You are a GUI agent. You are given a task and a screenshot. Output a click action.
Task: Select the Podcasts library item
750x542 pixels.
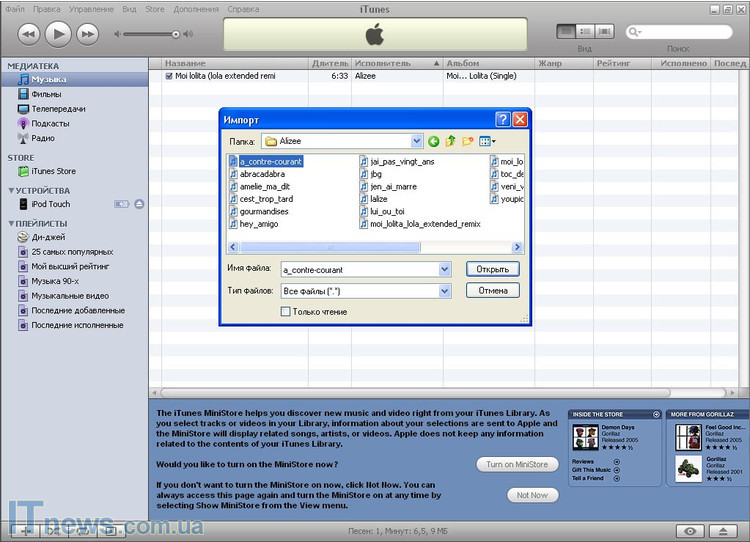click(x=49, y=124)
